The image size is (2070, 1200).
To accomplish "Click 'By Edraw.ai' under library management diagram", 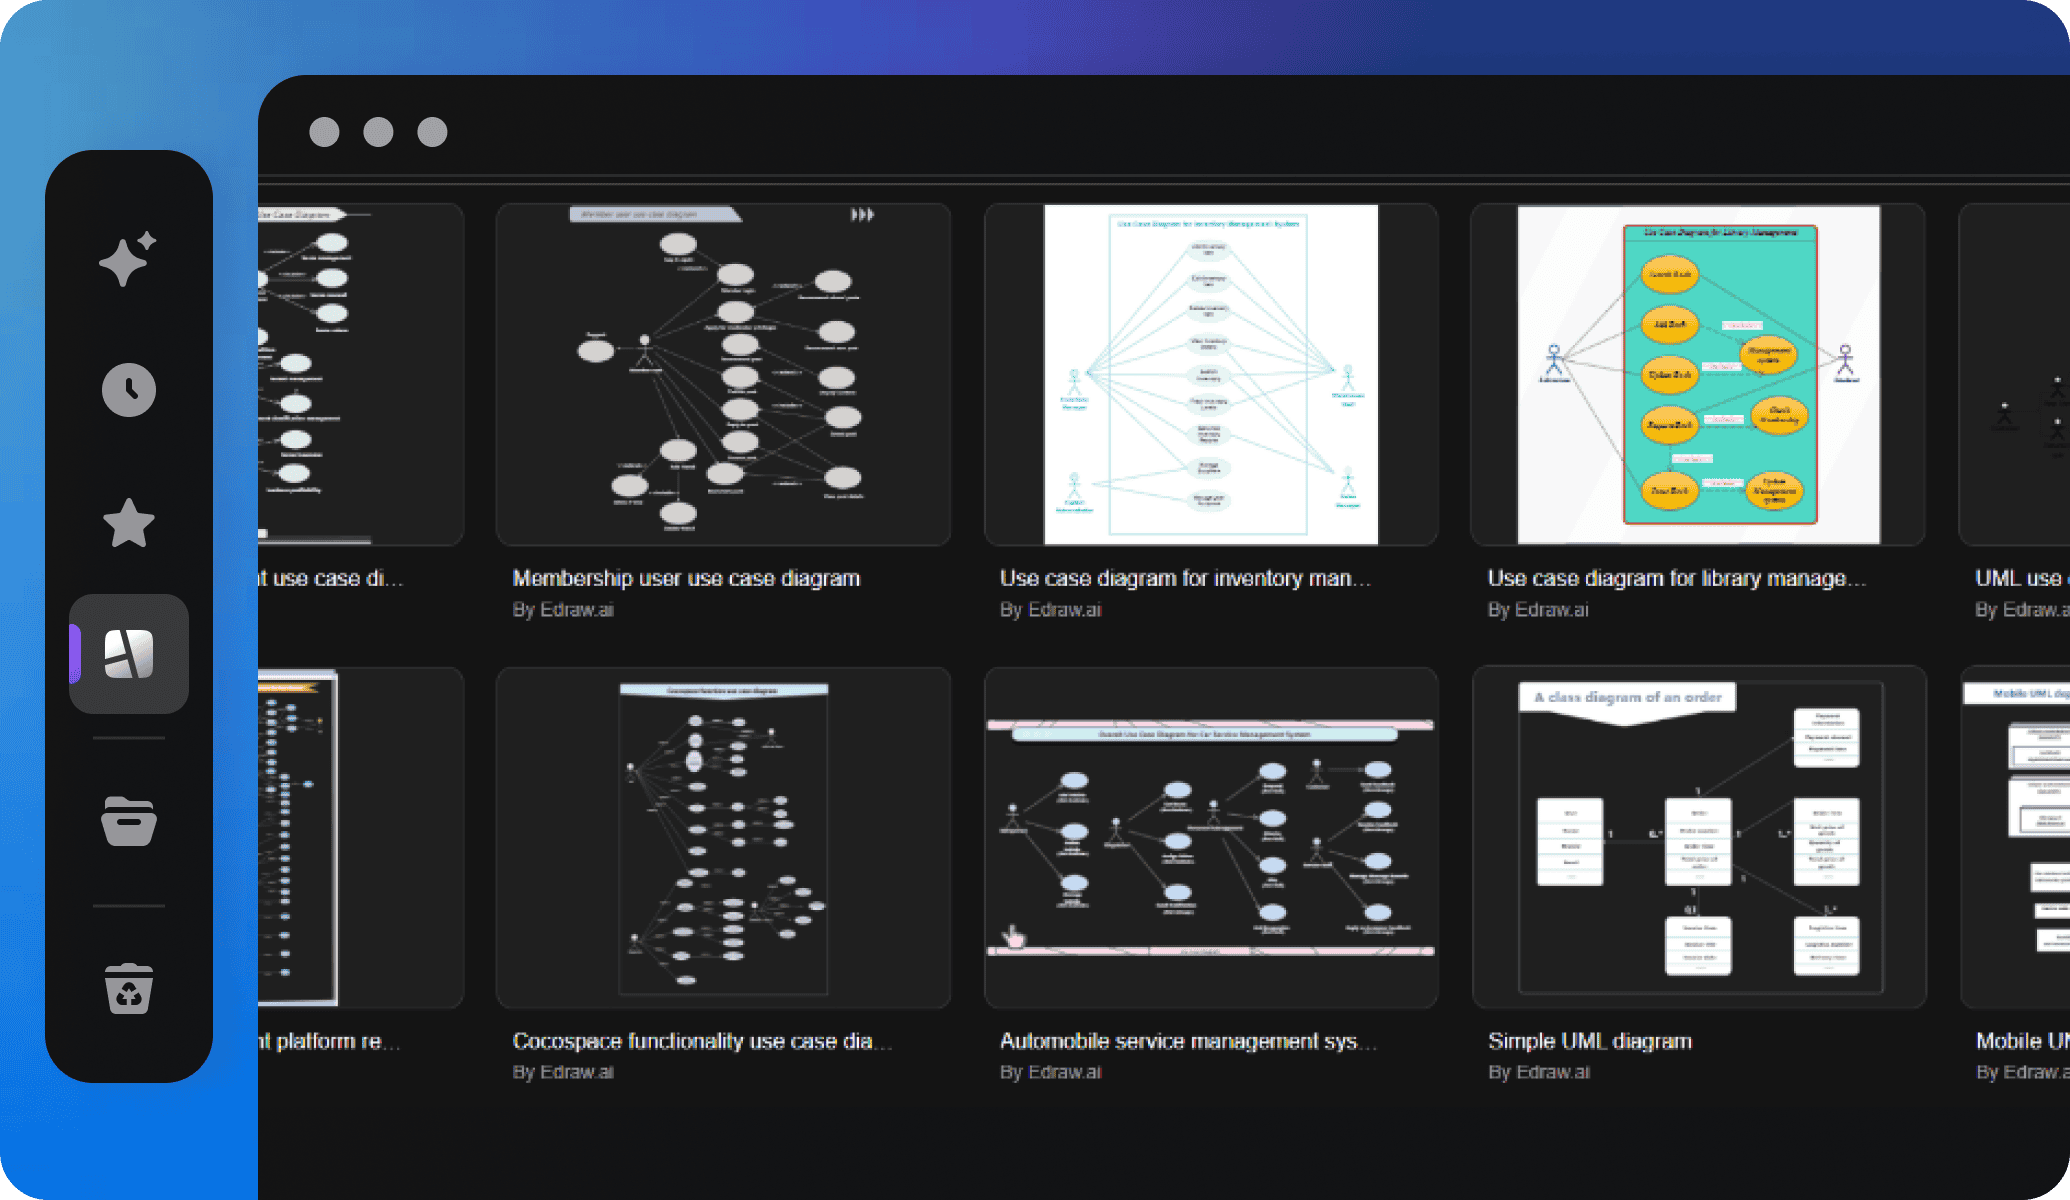I will (1537, 609).
